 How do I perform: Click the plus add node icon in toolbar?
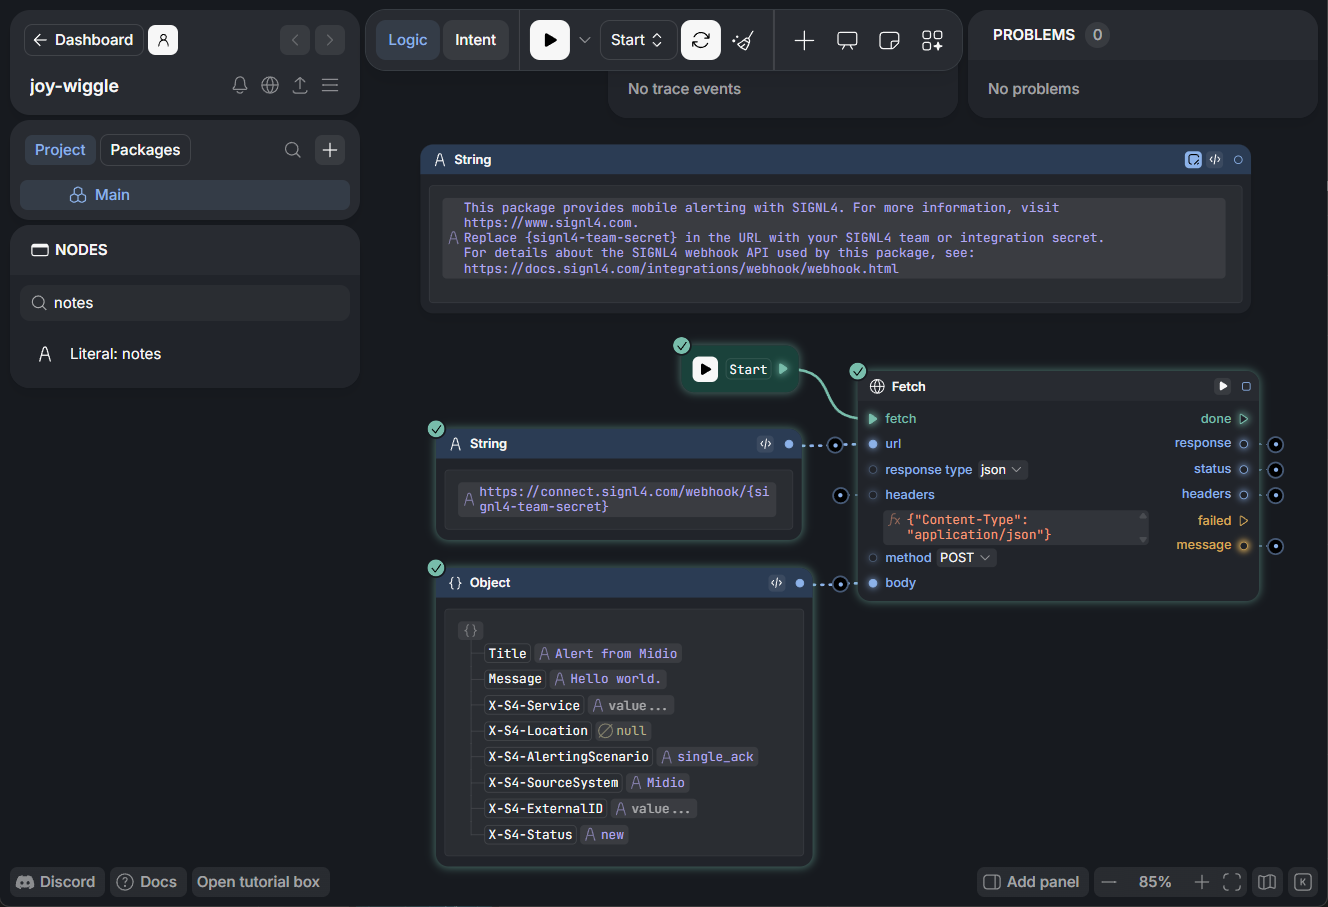coord(804,40)
